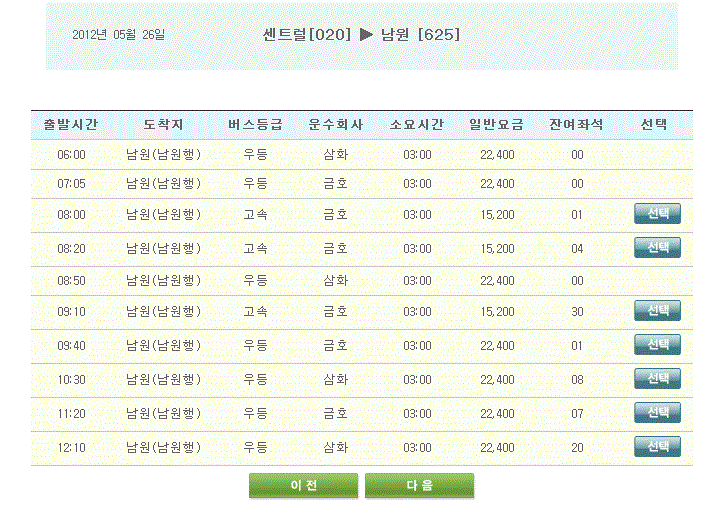Click the 09:40 departure time cell
723x512 pixels.
[71, 346]
